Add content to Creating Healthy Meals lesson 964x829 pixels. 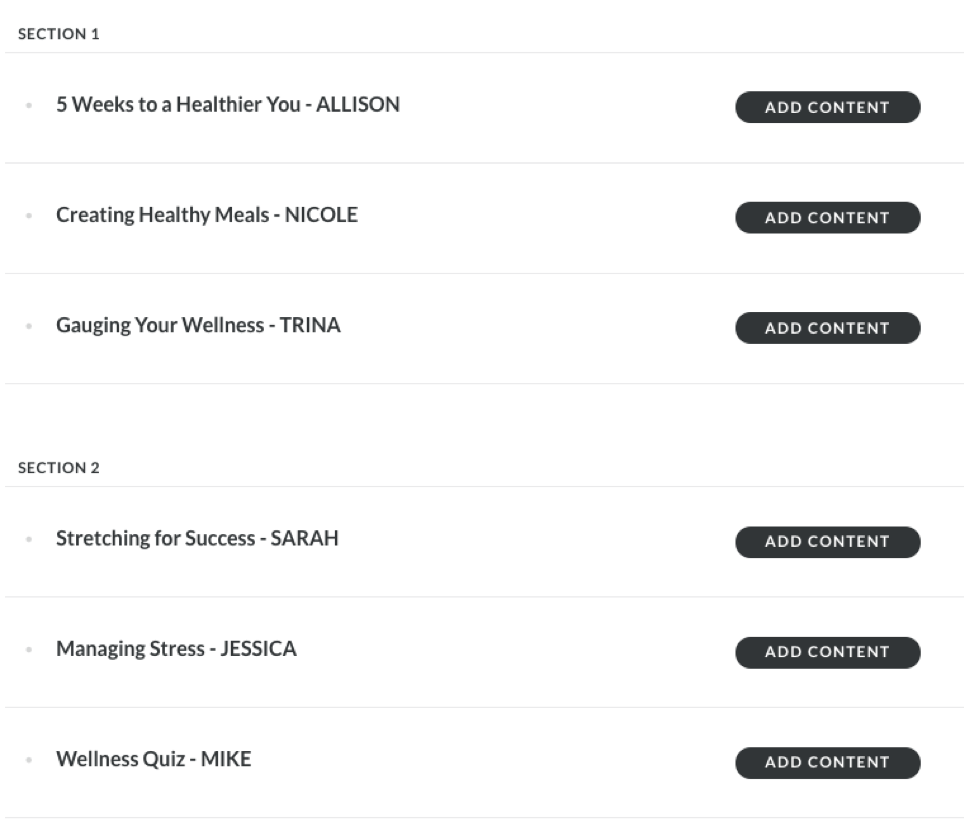click(827, 217)
